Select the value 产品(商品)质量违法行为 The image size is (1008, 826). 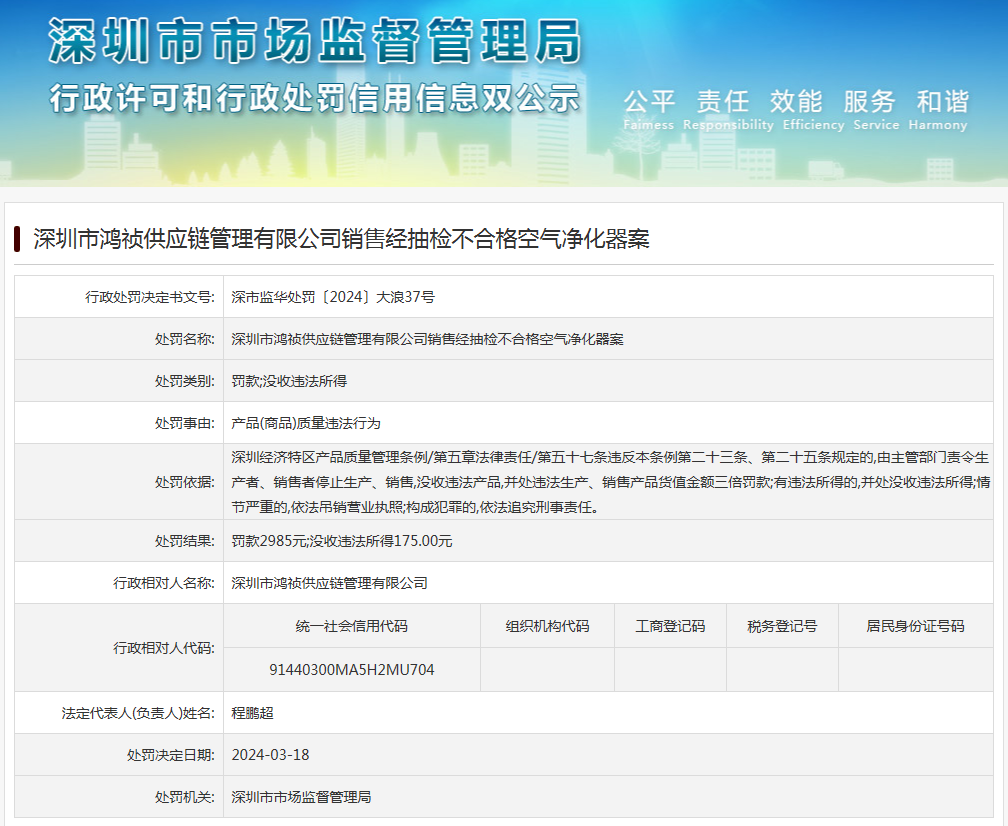coord(306,424)
